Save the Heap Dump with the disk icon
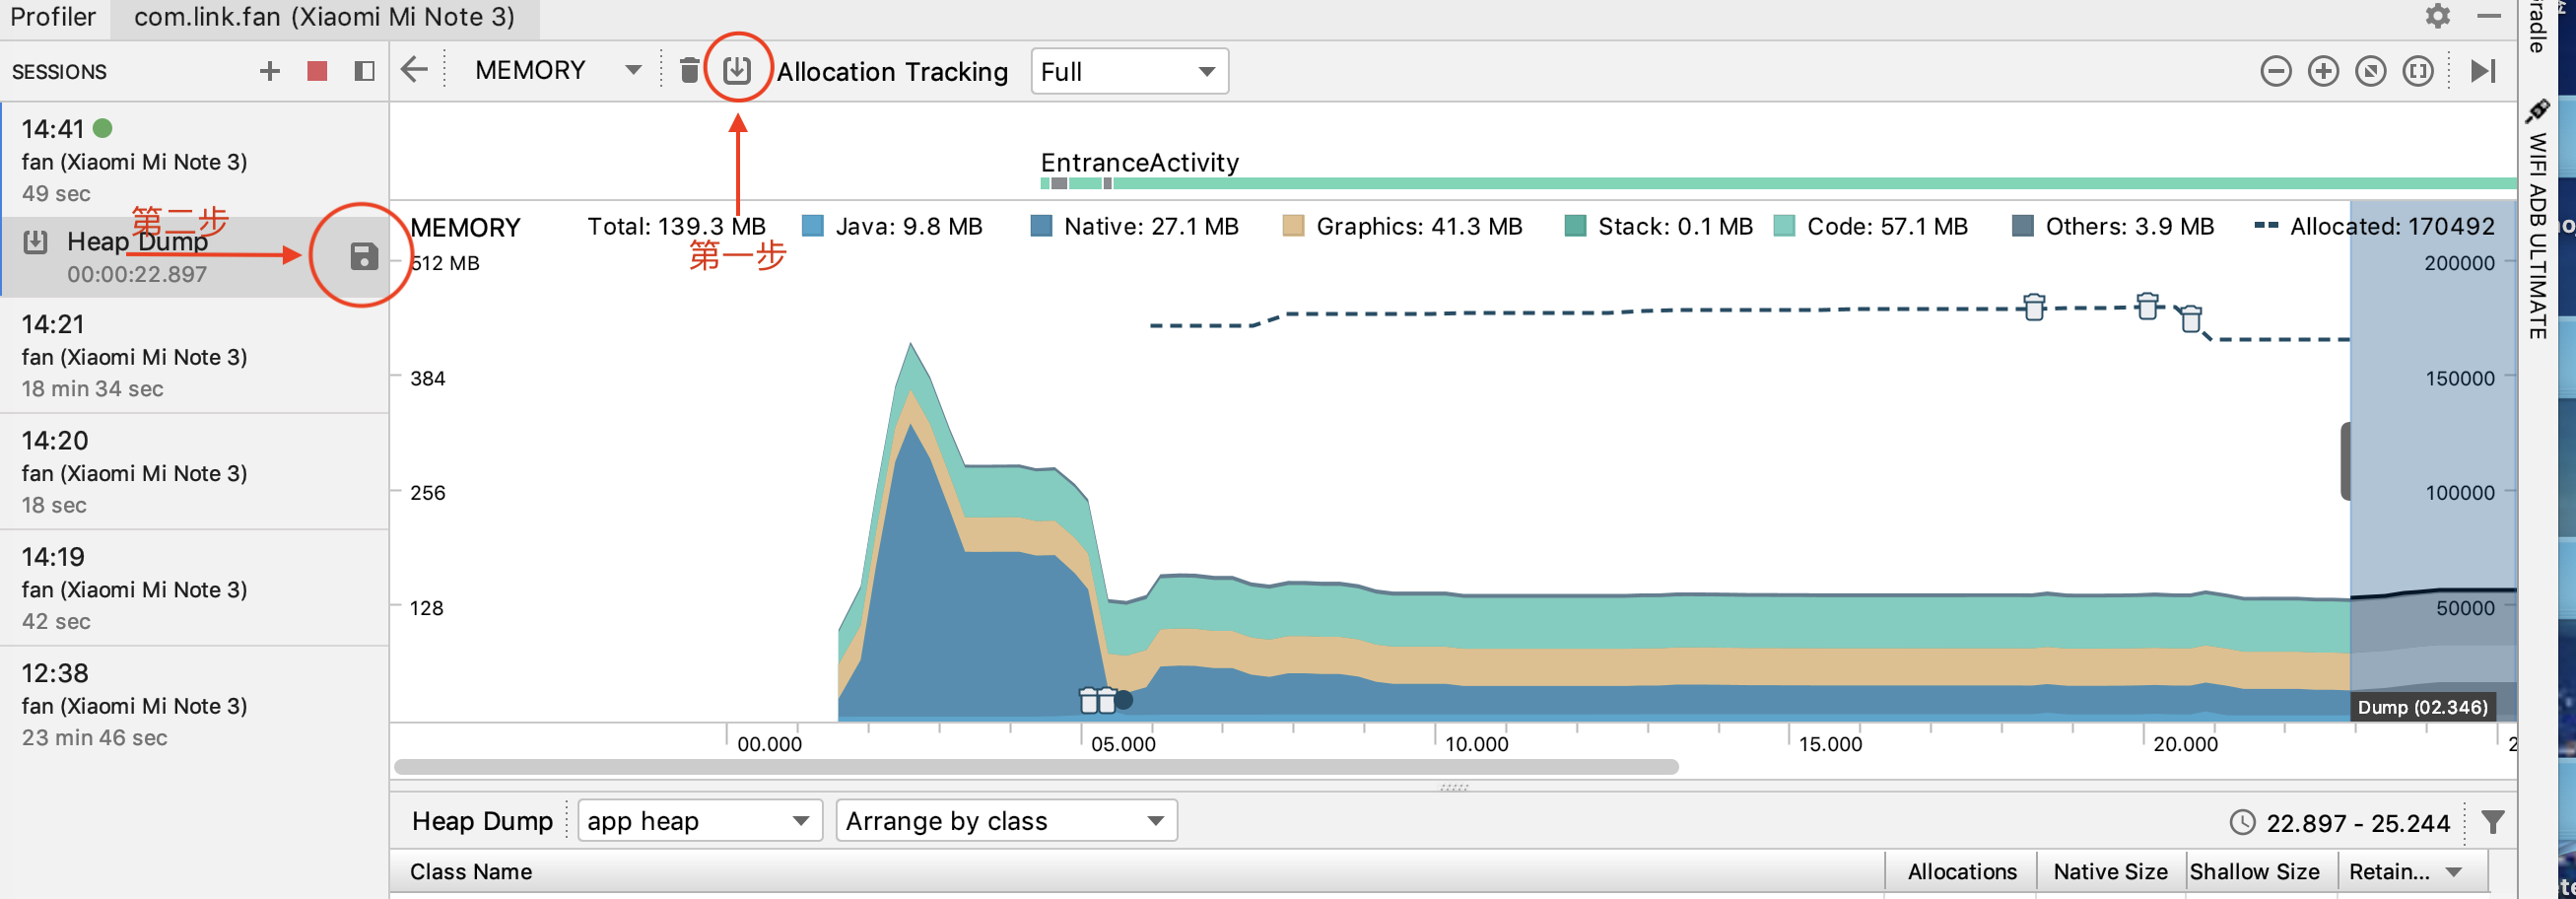Viewport: 2576px width, 899px height. [x=363, y=256]
